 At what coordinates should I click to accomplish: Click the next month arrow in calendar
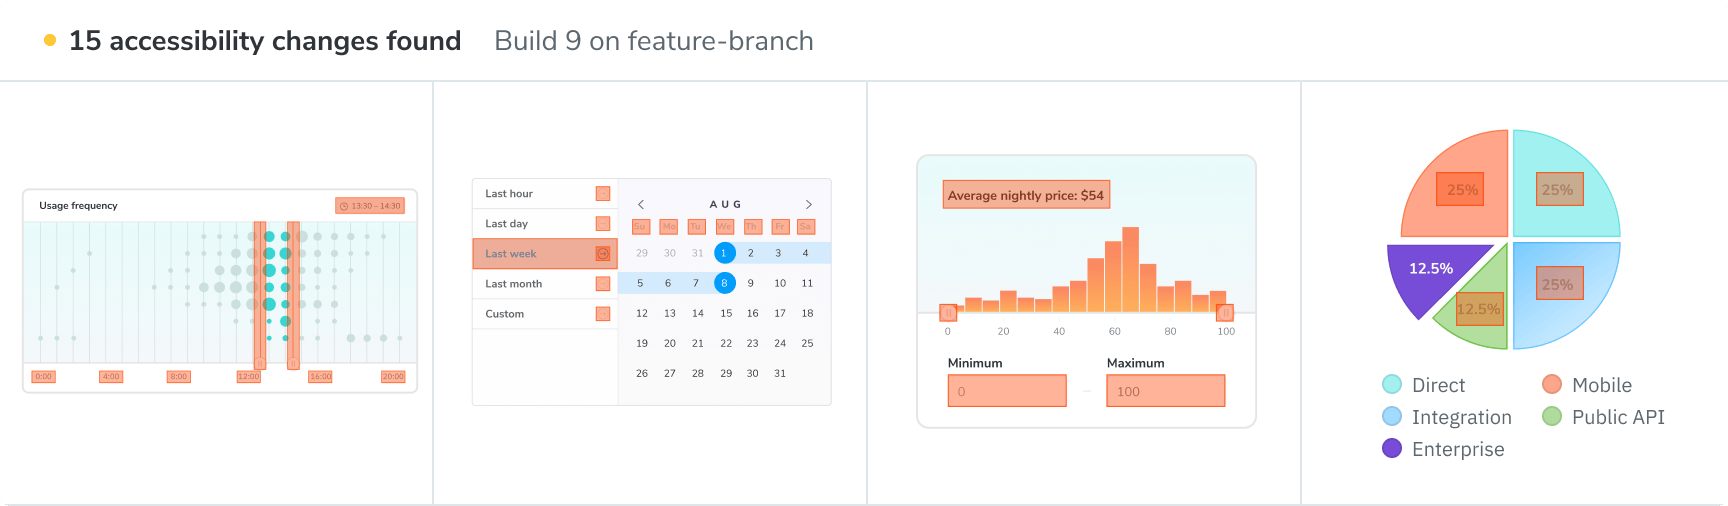(809, 204)
